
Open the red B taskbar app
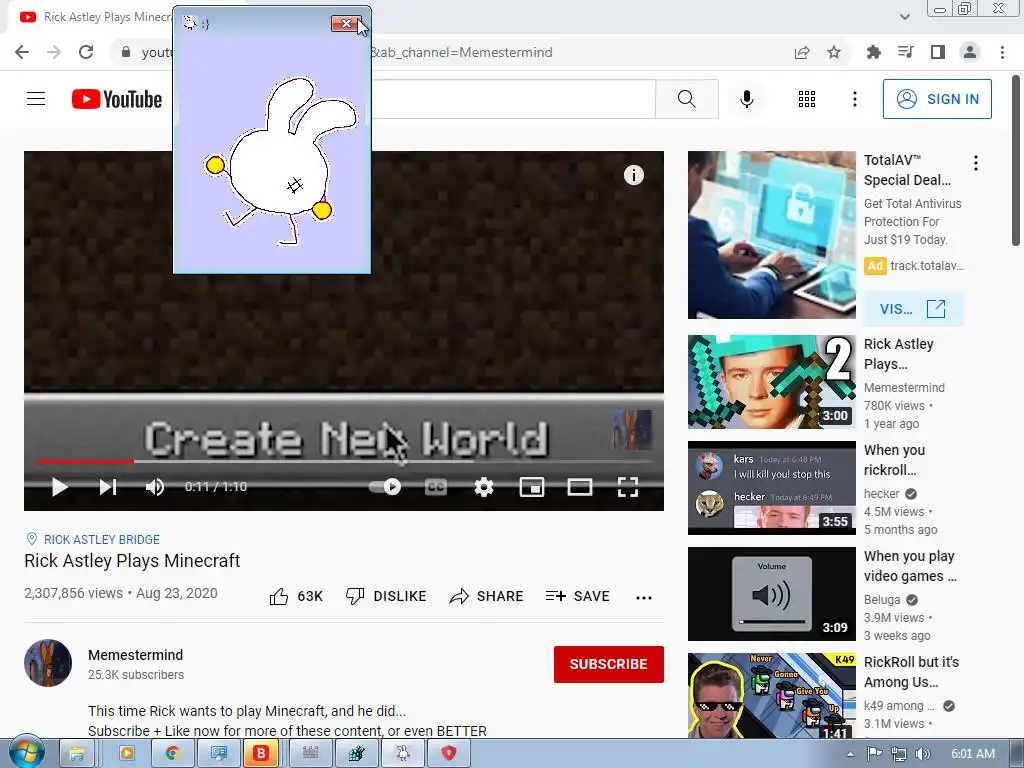tap(261, 754)
